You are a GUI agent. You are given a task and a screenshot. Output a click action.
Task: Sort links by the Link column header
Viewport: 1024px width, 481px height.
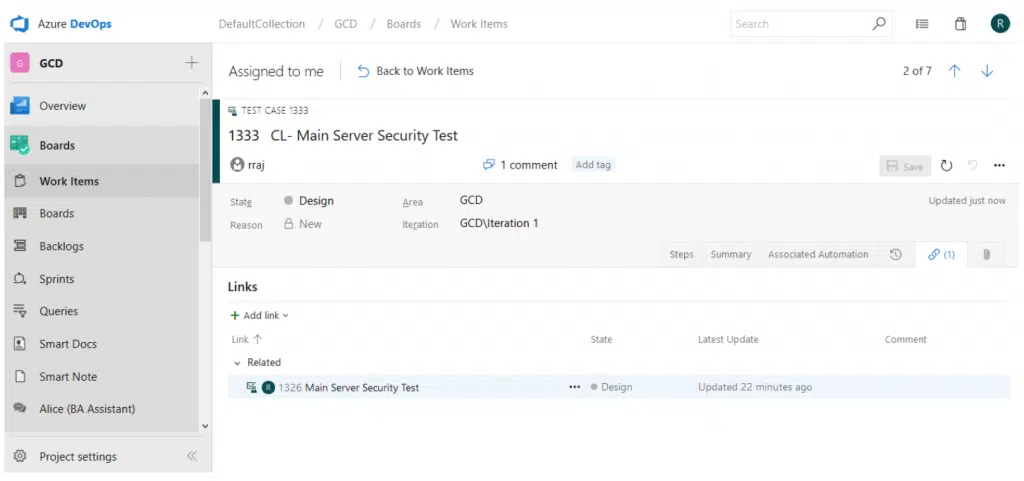240,340
